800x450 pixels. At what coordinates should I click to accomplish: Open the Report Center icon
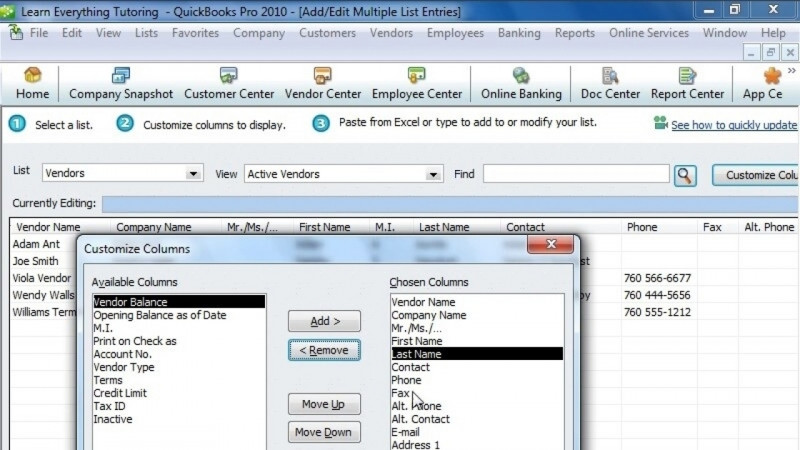pos(687,84)
